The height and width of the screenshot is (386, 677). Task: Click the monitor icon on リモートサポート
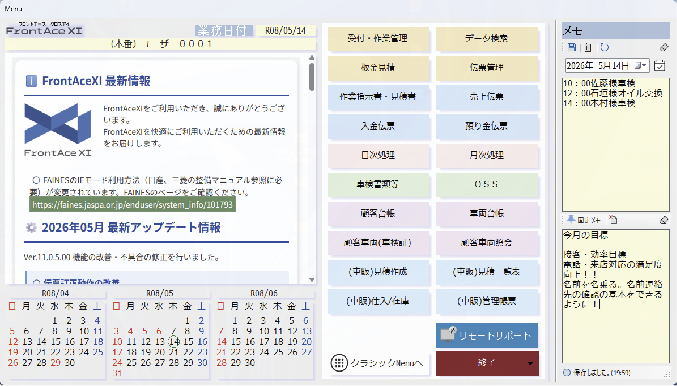tap(448, 335)
